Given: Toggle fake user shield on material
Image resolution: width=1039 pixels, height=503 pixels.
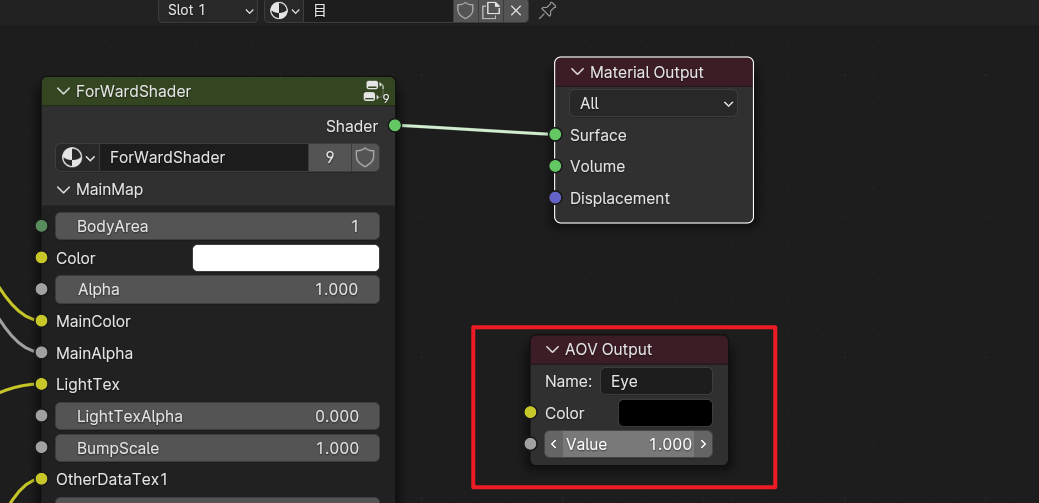Looking at the screenshot, I should point(465,11).
